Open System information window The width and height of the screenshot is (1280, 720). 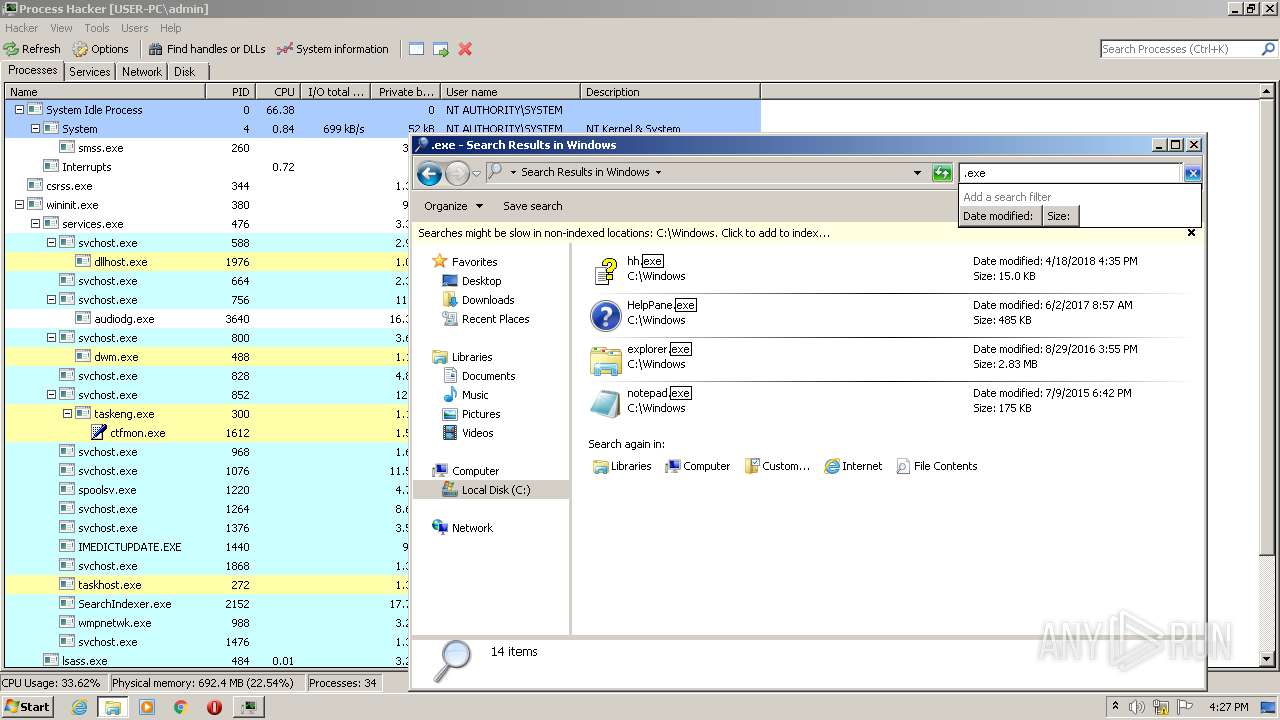(333, 49)
